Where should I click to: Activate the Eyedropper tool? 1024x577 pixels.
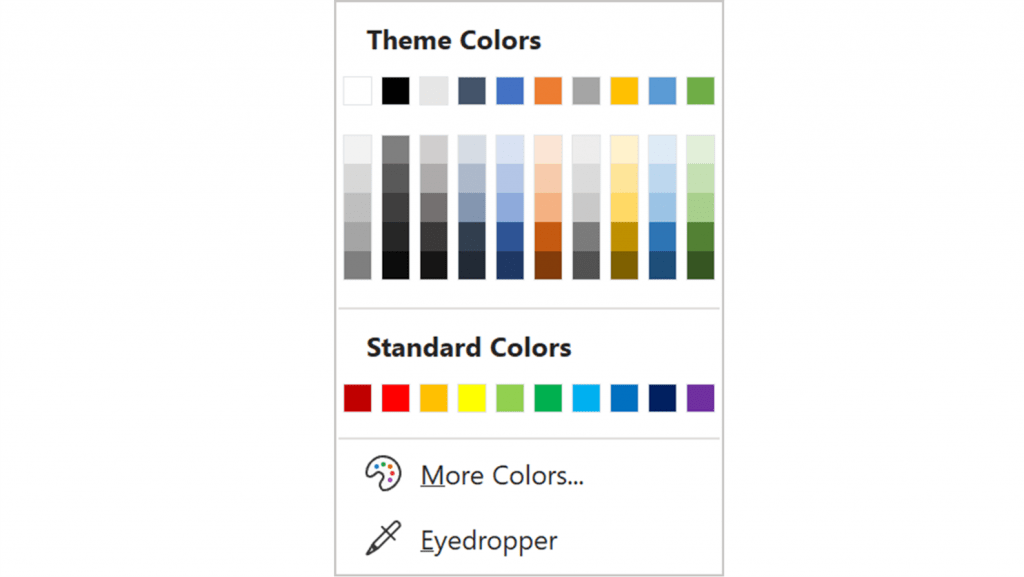click(x=488, y=540)
